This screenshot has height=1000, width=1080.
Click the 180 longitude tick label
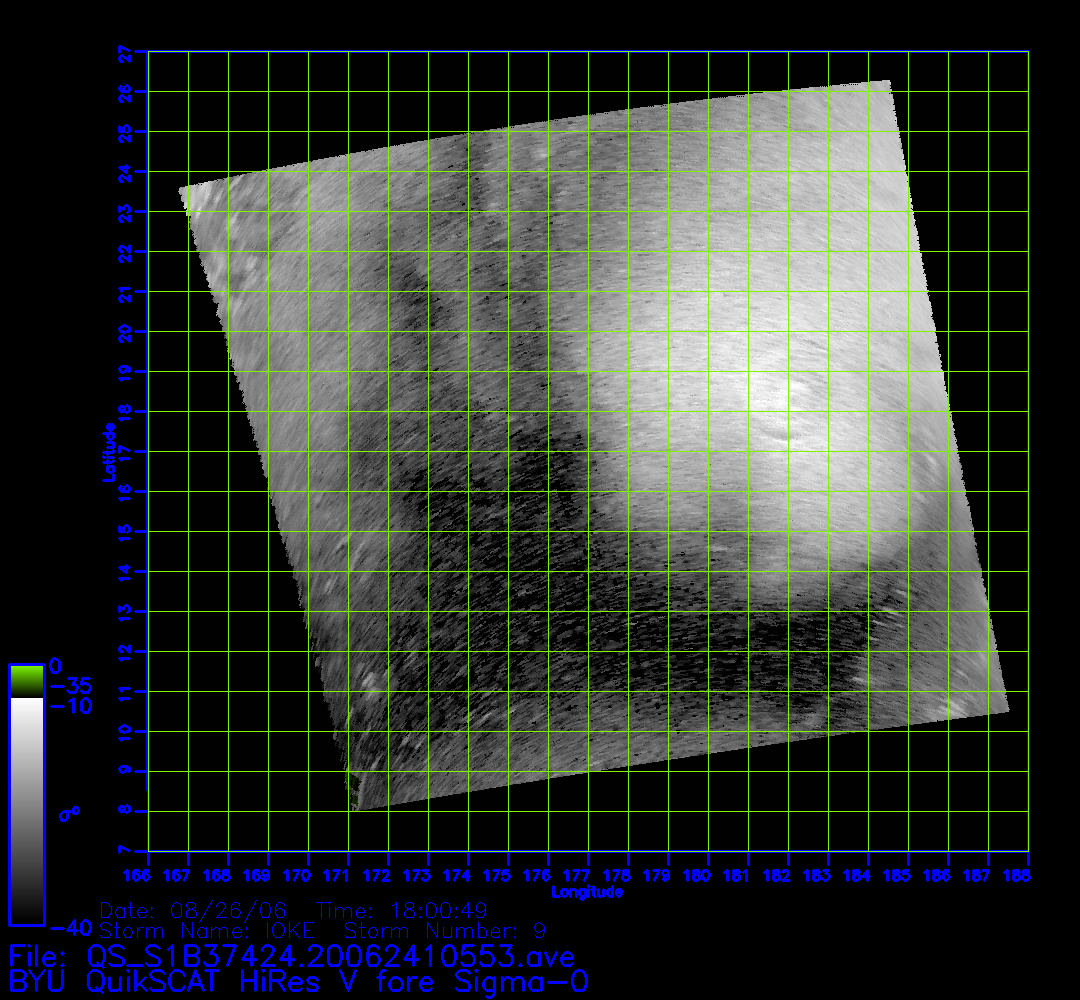coord(708,876)
